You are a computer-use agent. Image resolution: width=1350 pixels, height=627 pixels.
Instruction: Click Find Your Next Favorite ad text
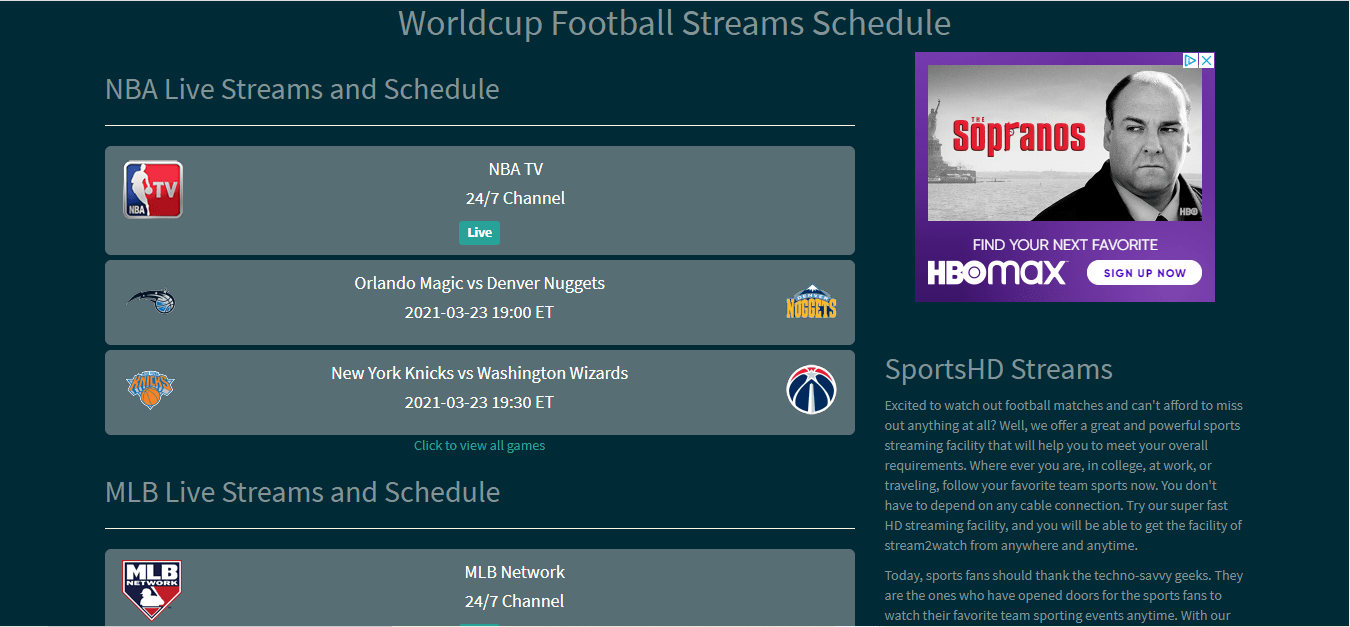coord(1065,245)
